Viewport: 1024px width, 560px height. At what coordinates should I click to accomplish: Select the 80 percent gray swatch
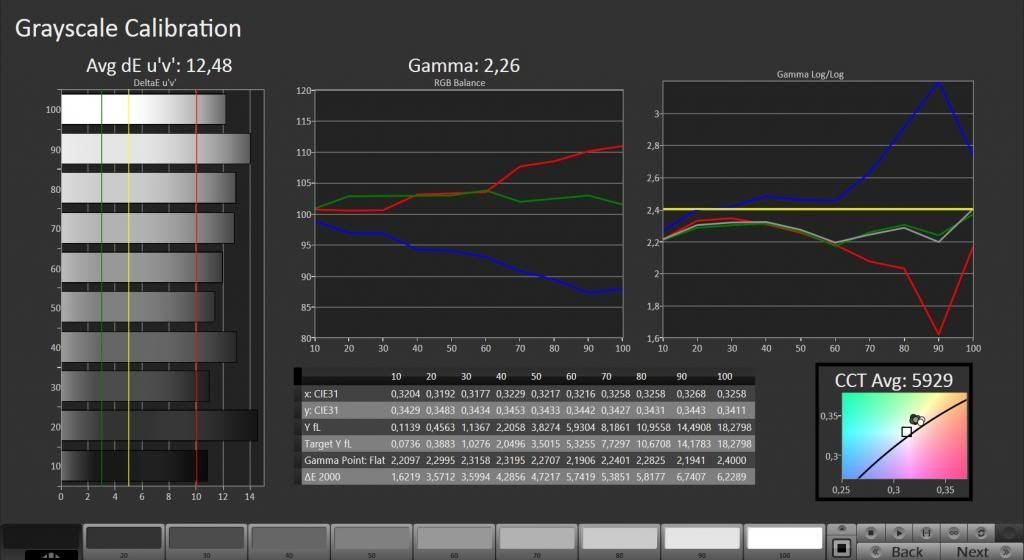pyautogui.click(x=619, y=540)
